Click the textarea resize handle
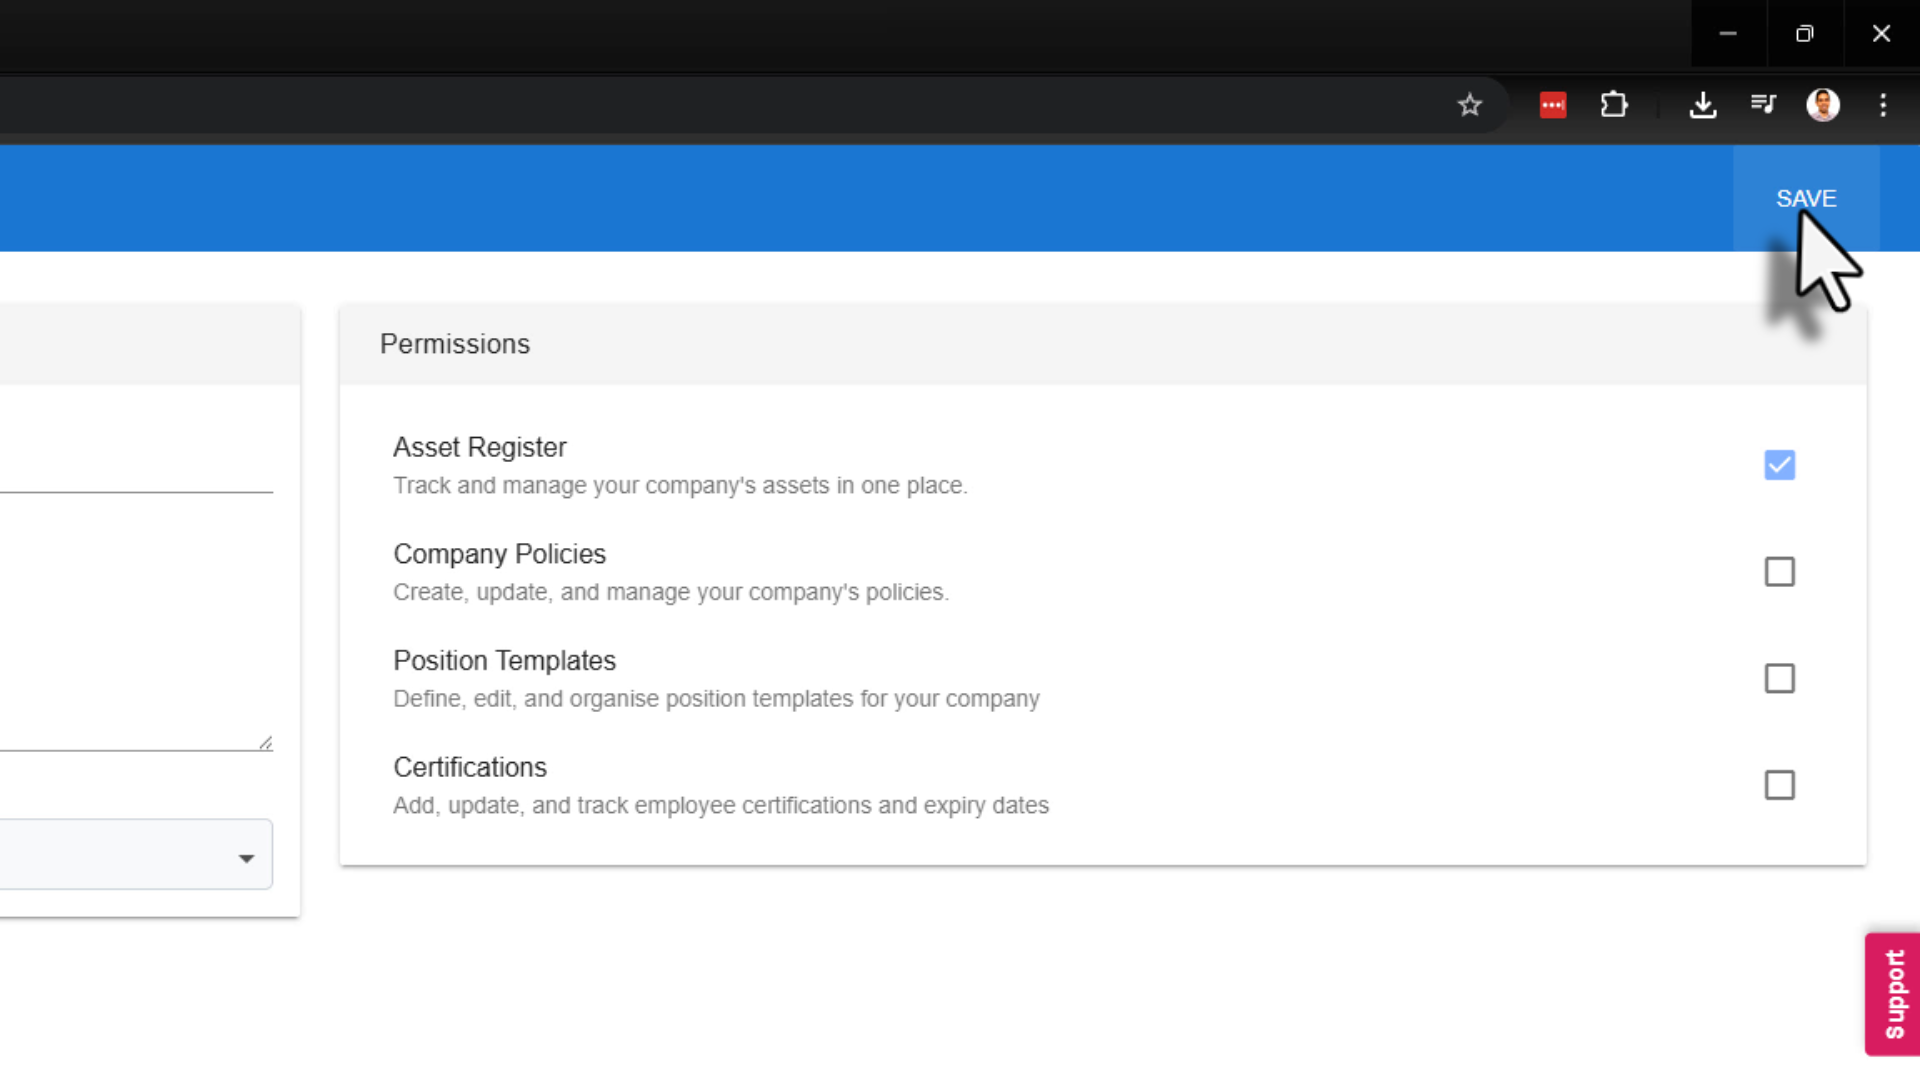The height and width of the screenshot is (1080, 1920). [265, 743]
